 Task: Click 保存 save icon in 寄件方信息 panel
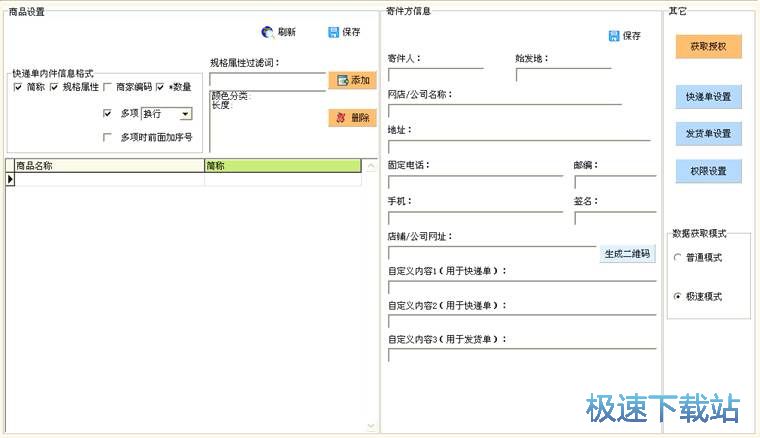click(614, 36)
